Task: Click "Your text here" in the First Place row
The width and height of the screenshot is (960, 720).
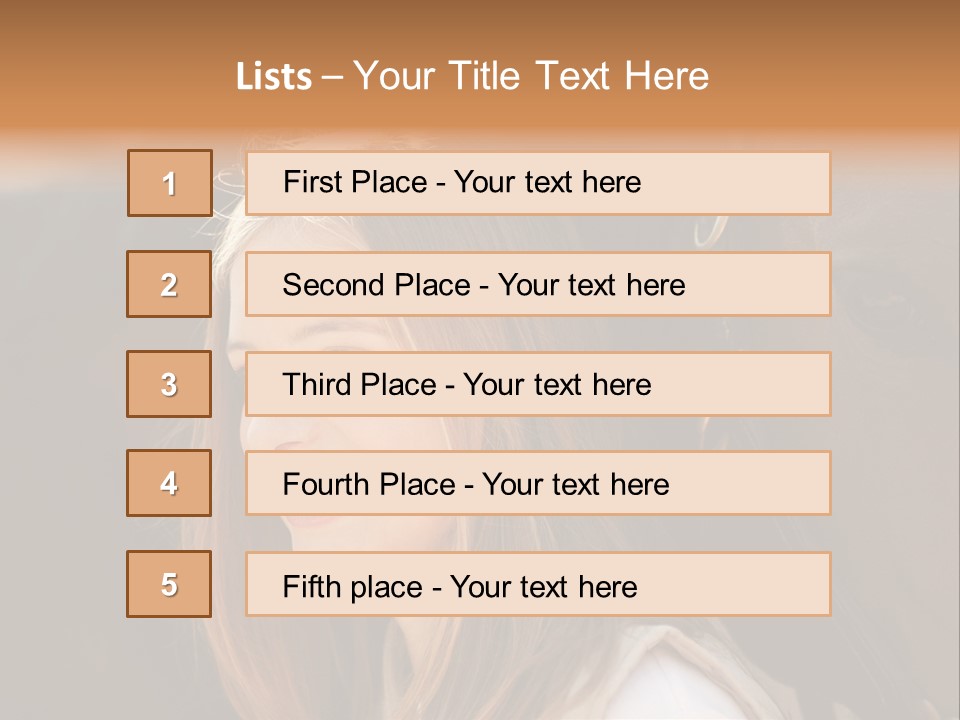Action: tap(547, 182)
